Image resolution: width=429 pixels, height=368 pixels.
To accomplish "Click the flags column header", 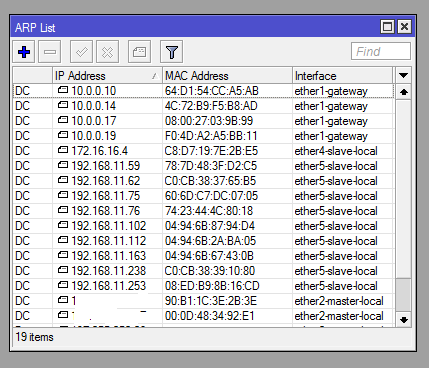I will pos(33,76).
